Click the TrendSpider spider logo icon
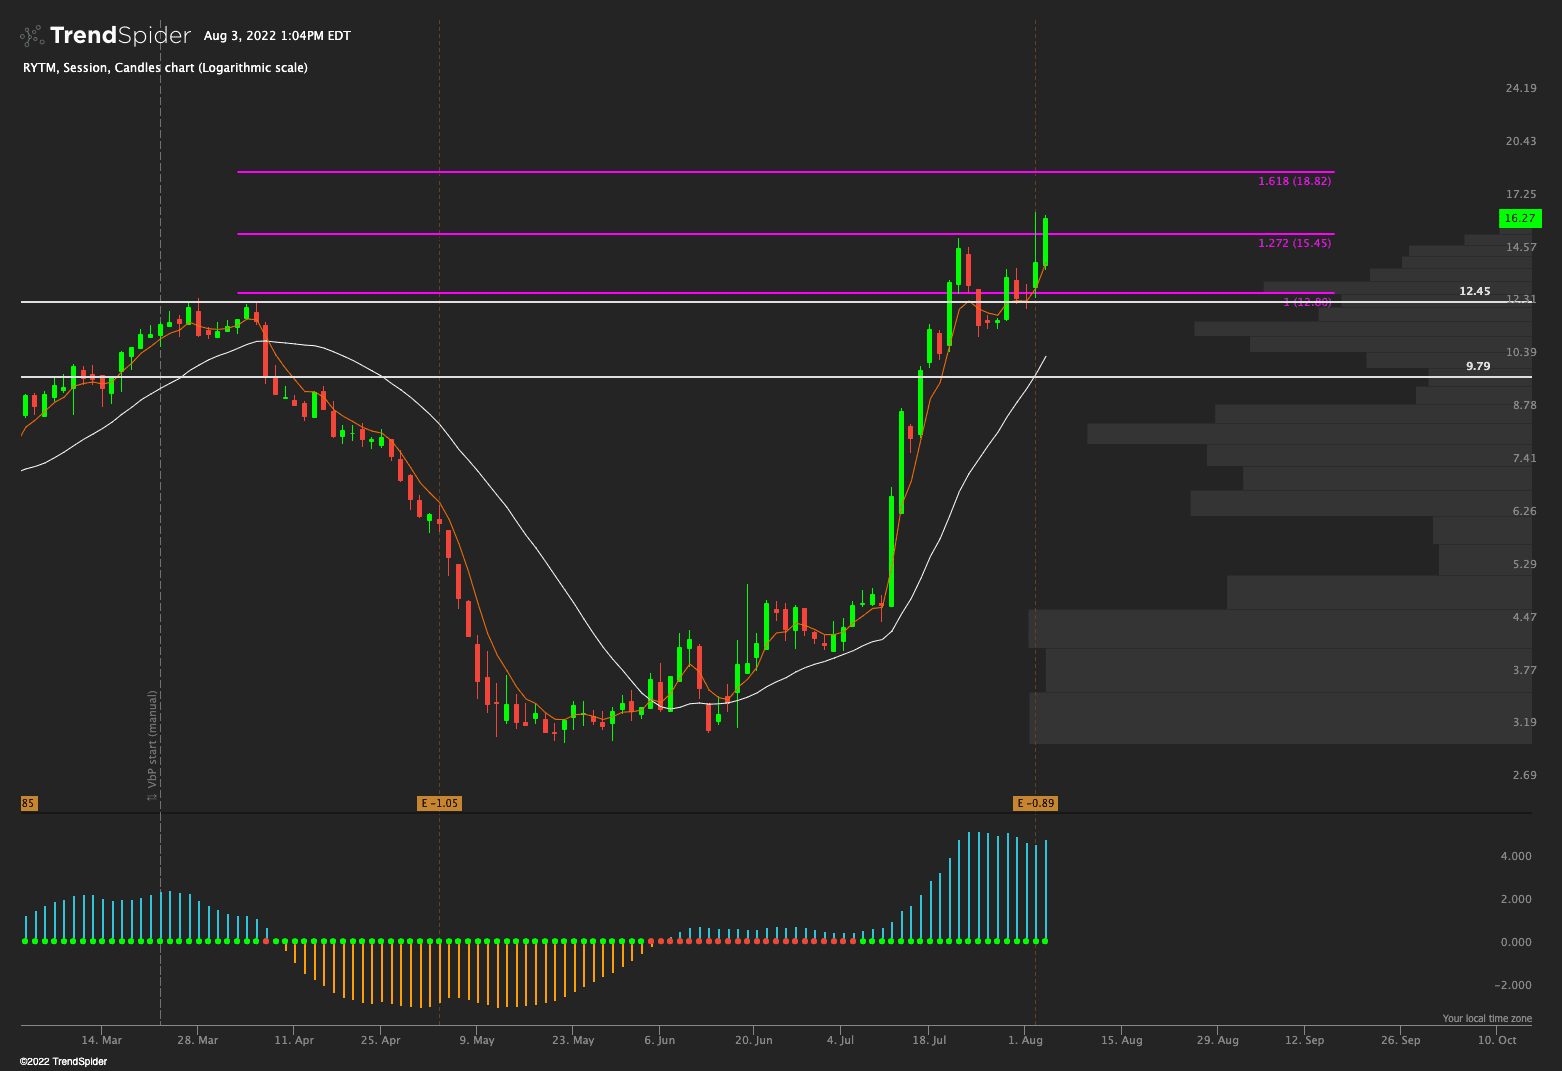Image resolution: width=1562 pixels, height=1071 pixels. tap(33, 36)
